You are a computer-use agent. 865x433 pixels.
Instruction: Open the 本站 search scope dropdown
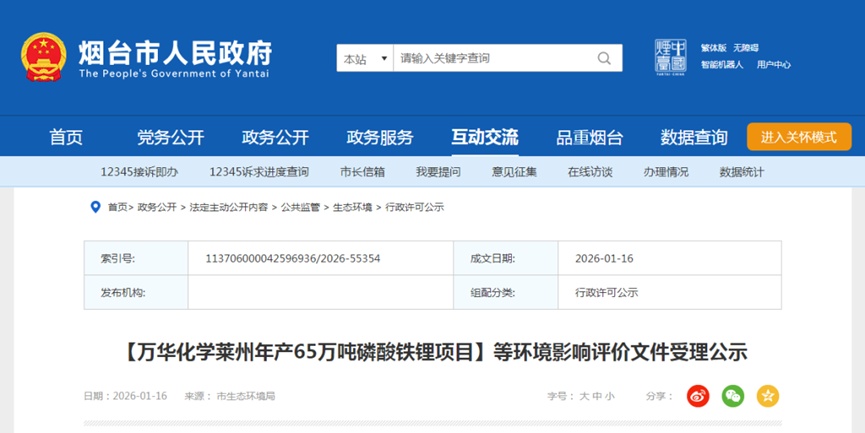point(364,59)
